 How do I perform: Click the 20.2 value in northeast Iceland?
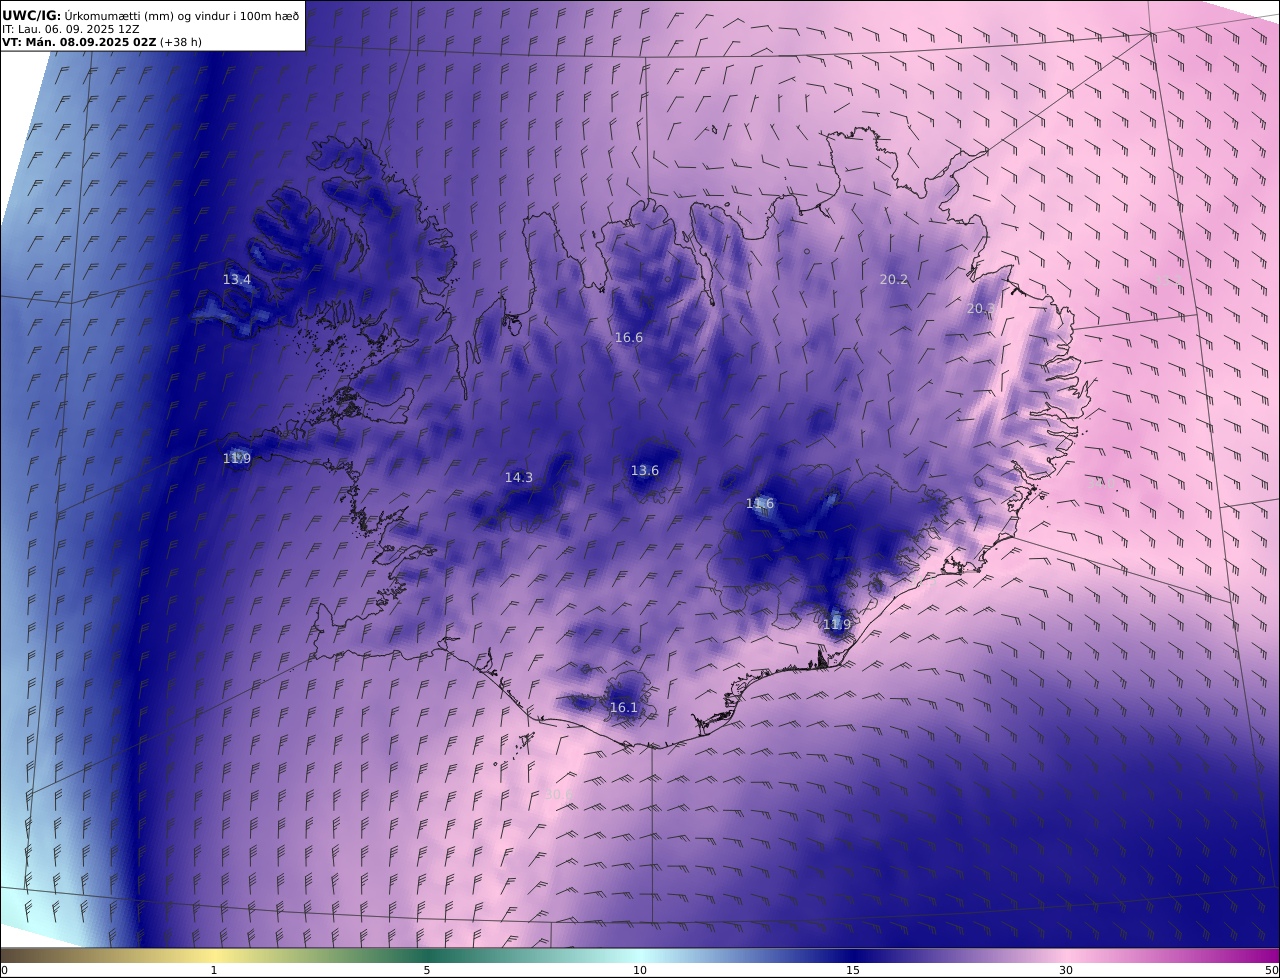[x=894, y=280]
